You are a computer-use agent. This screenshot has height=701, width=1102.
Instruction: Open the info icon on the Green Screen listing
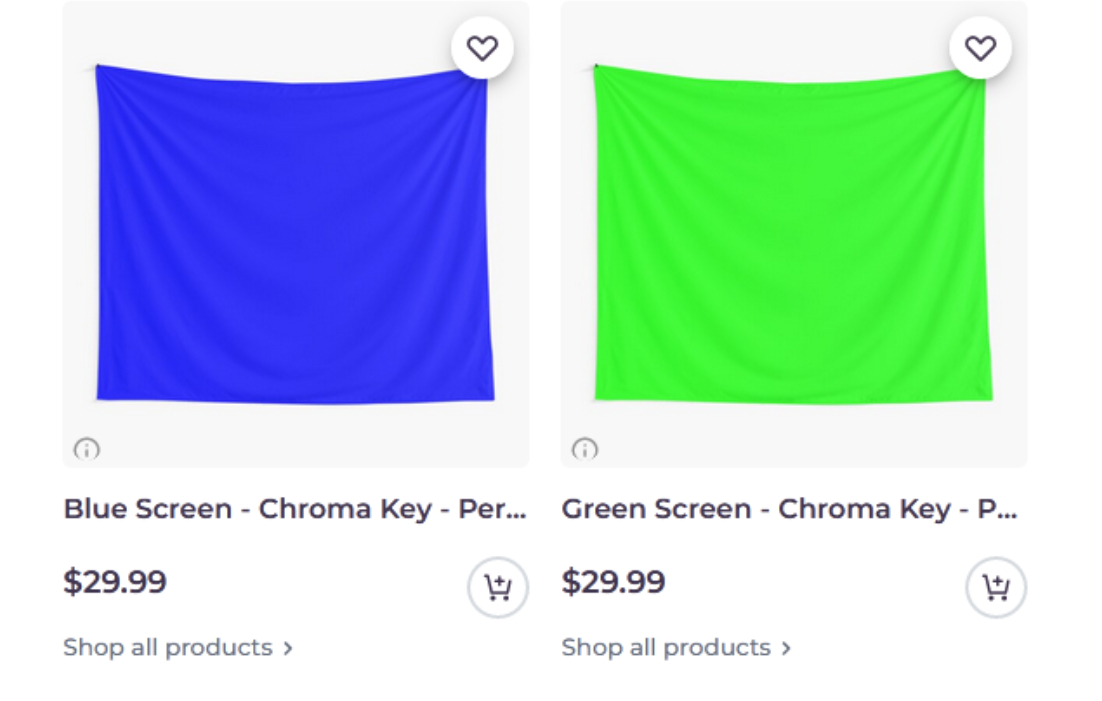[584, 450]
